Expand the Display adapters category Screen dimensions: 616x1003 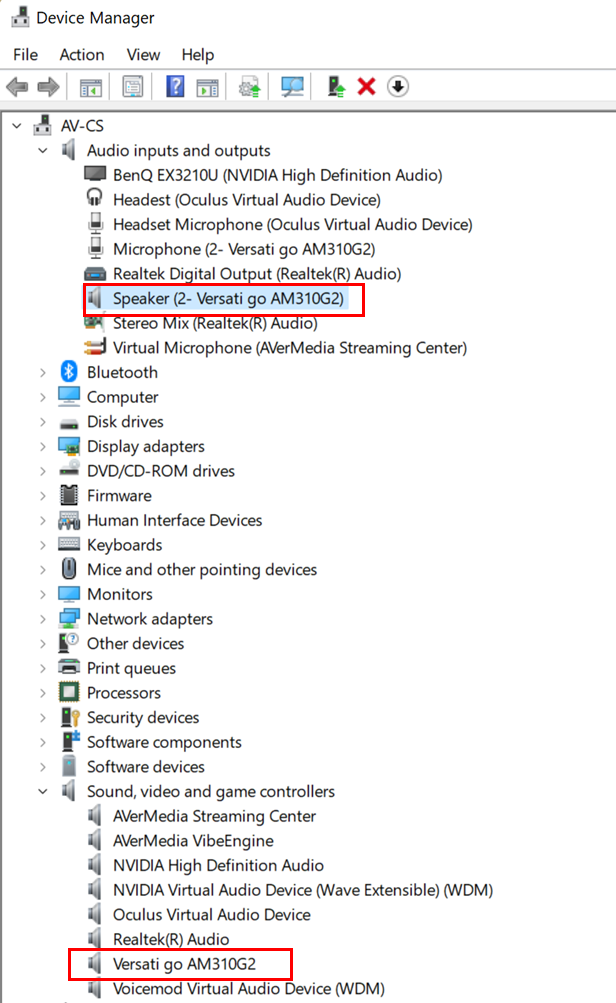(42, 446)
